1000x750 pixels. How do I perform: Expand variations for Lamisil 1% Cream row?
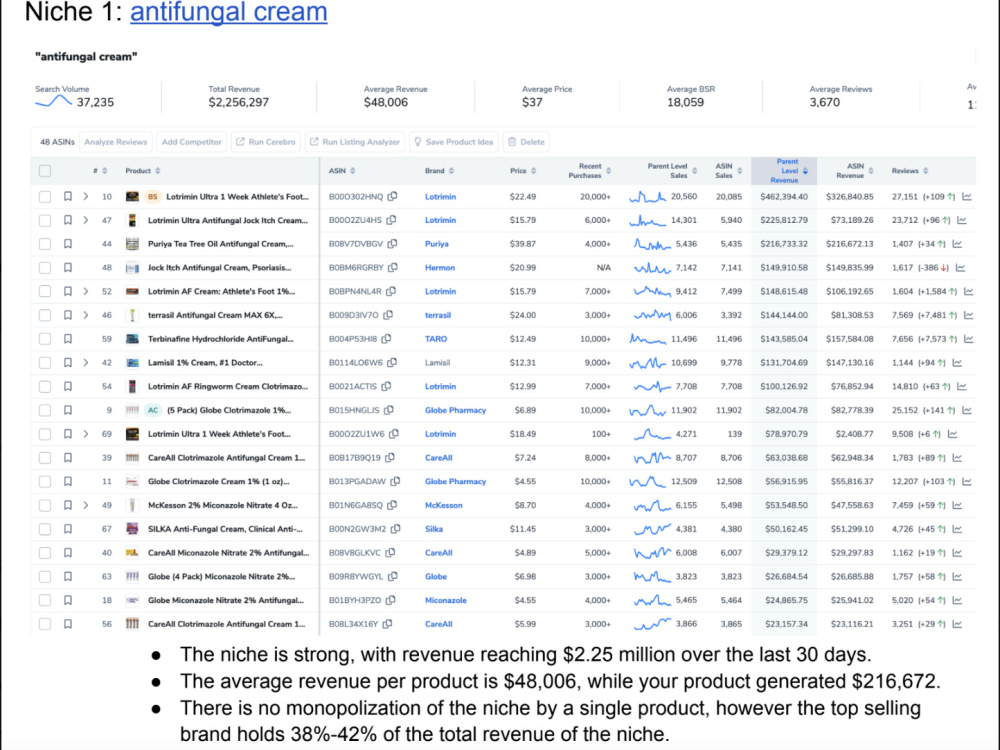pyautogui.click(x=85, y=362)
